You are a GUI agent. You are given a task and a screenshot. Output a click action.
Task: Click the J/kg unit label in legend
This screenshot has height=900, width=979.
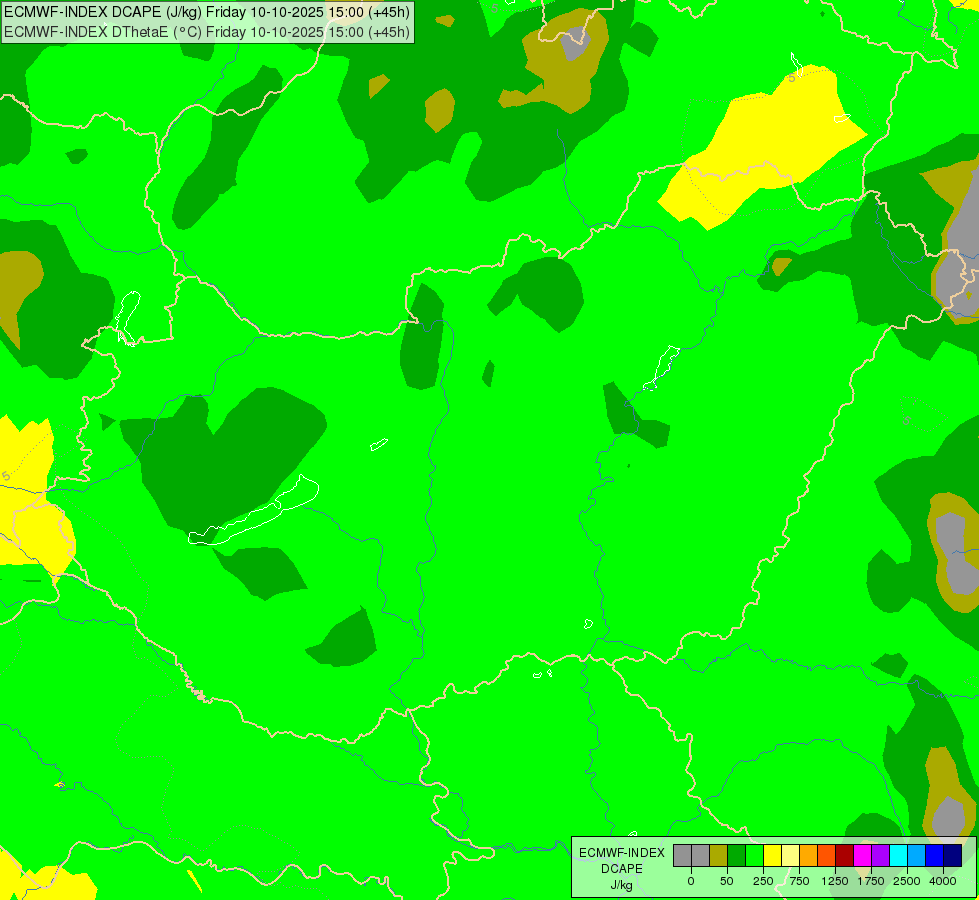pyautogui.click(x=622, y=885)
